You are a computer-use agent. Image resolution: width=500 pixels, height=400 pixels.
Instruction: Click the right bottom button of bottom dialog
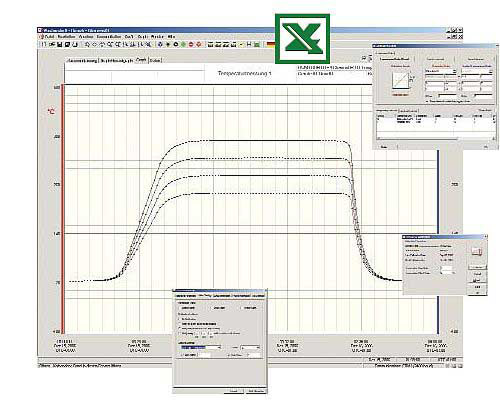[256, 391]
